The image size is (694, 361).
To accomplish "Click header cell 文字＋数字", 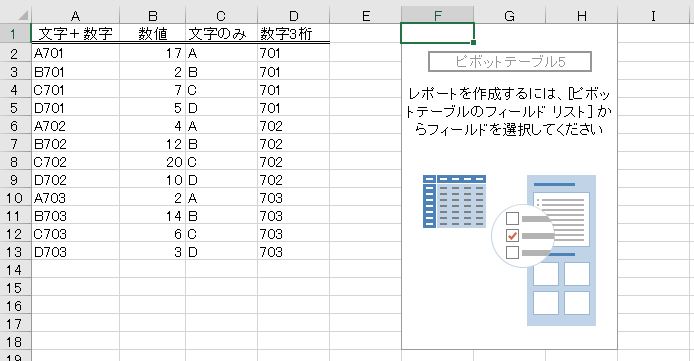I will click(x=75, y=34).
